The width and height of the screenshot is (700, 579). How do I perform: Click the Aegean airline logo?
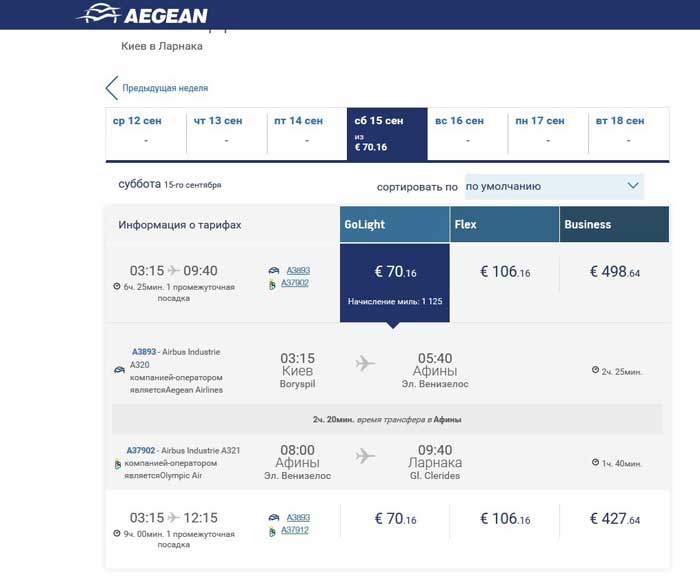pyautogui.click(x=142, y=14)
